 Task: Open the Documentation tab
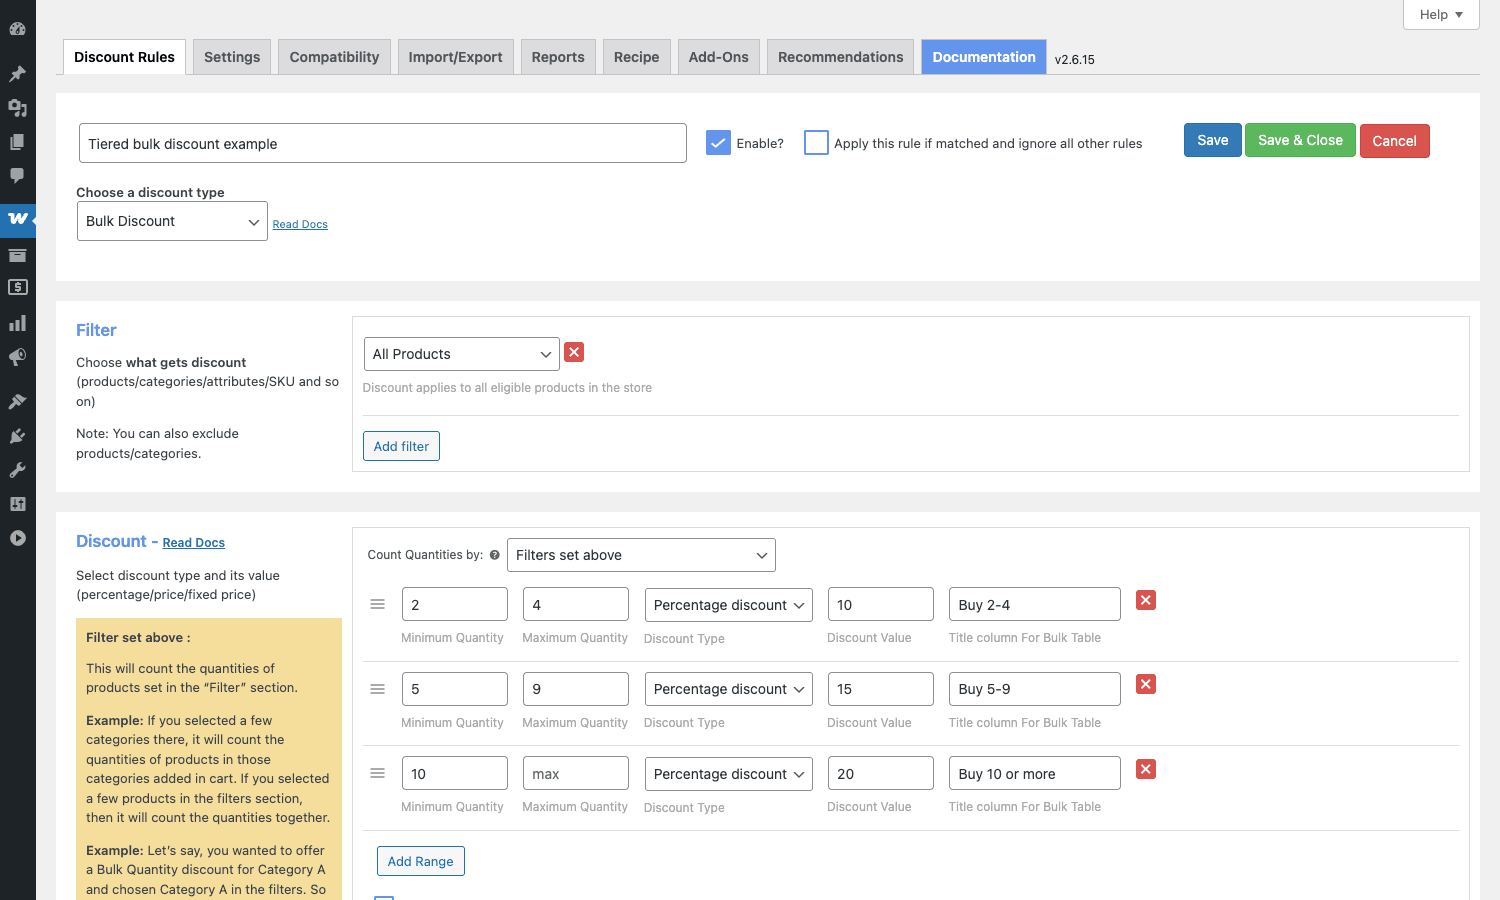pos(984,57)
